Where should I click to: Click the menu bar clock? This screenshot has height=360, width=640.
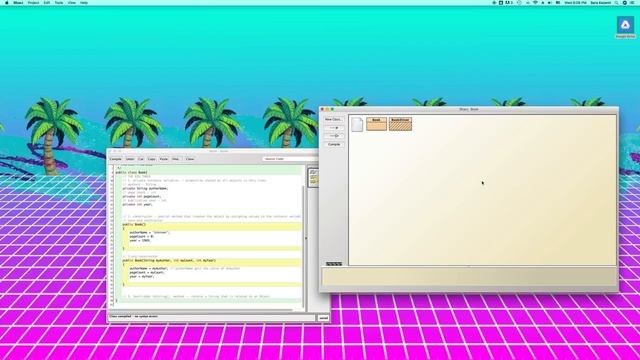(576, 3)
